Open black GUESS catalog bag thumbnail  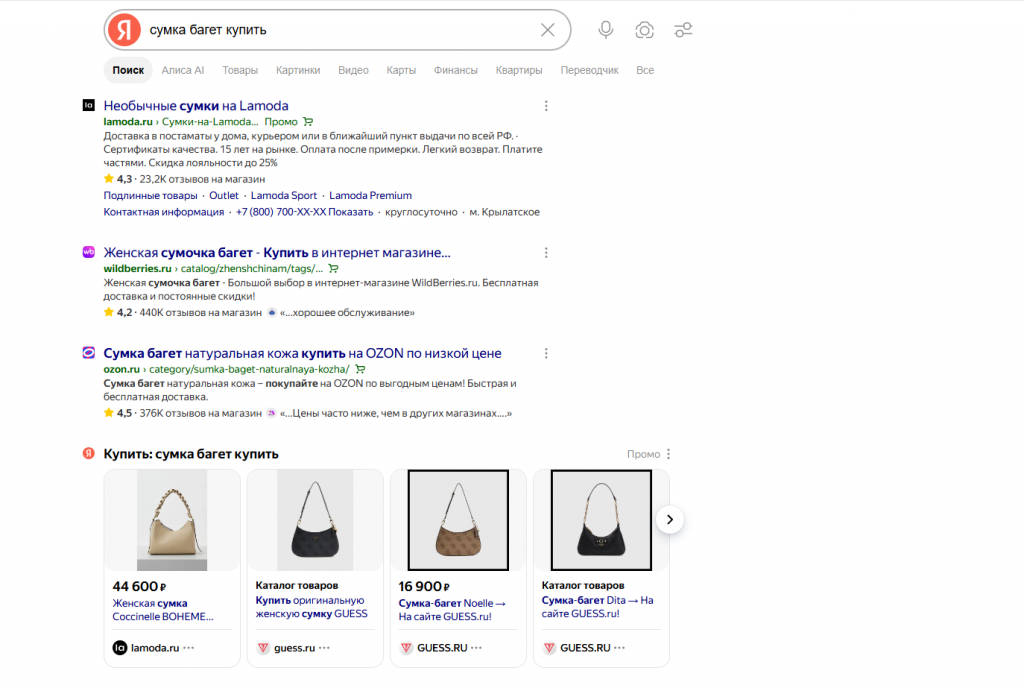[315, 520]
